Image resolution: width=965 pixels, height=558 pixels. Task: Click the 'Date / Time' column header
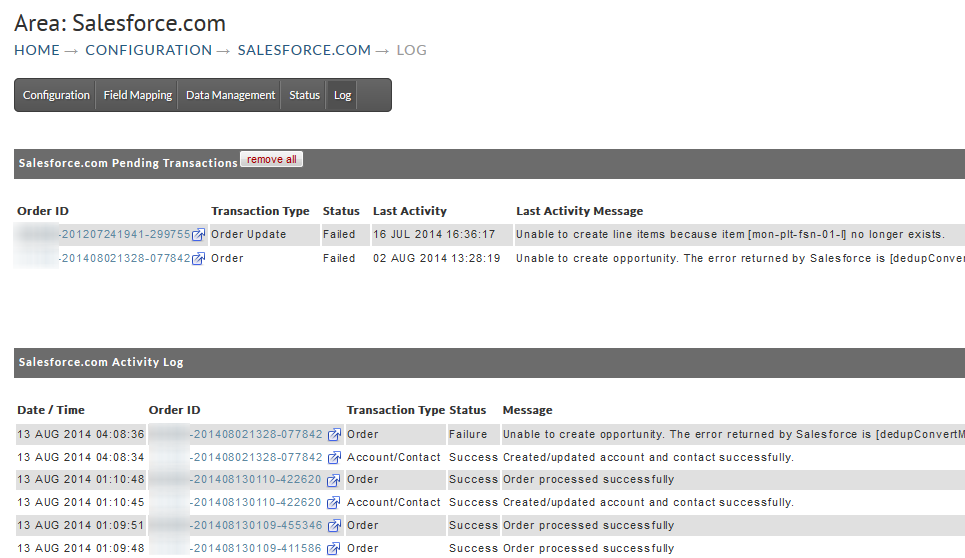coord(50,410)
